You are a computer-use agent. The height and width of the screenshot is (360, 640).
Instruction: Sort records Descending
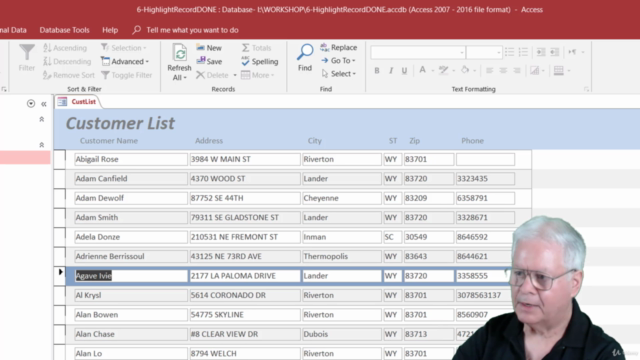(67, 61)
